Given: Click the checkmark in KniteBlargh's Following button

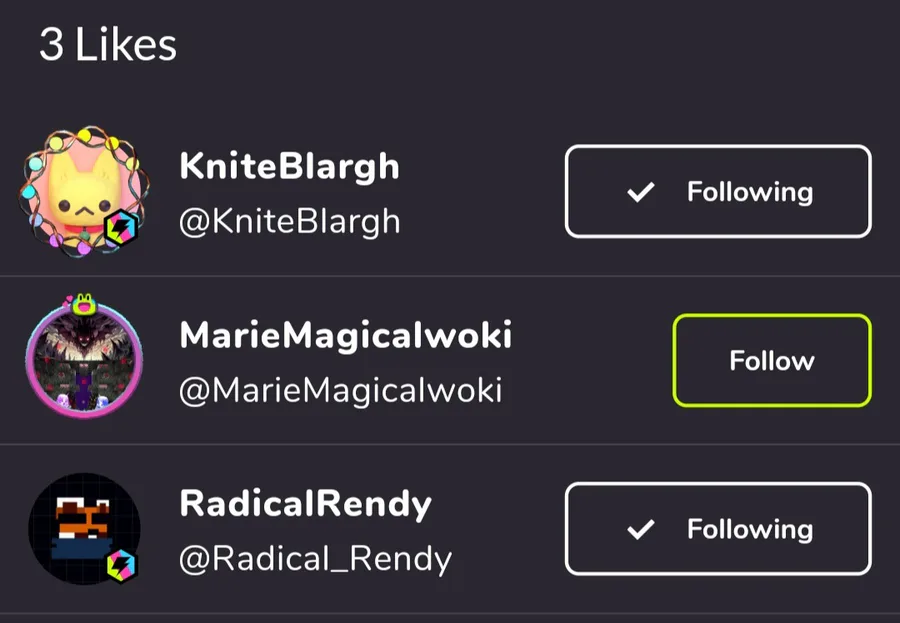Looking at the screenshot, I should [x=641, y=192].
